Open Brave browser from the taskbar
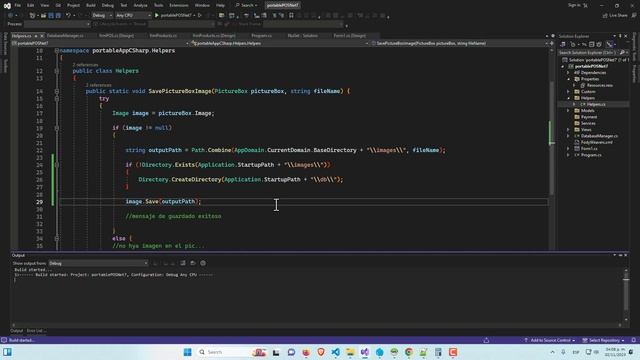The image size is (640, 360). [x=321, y=352]
